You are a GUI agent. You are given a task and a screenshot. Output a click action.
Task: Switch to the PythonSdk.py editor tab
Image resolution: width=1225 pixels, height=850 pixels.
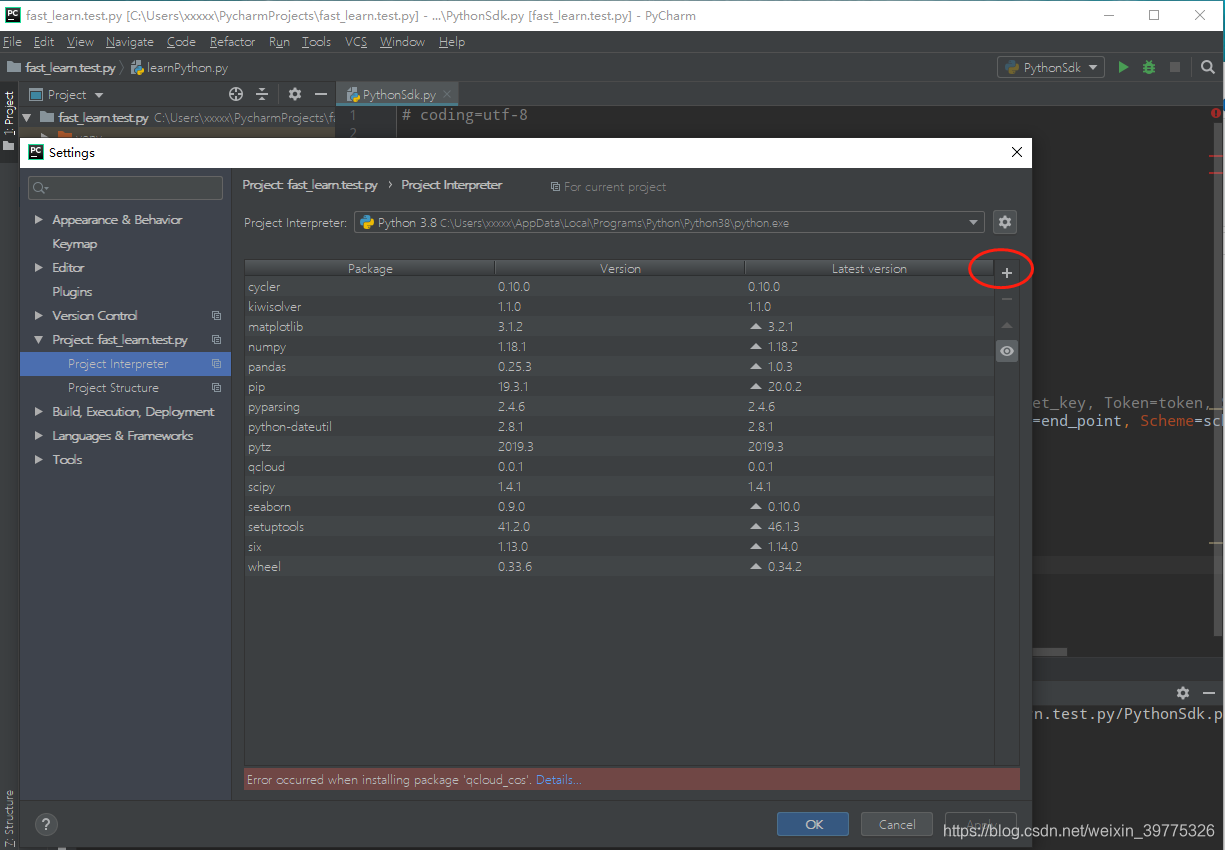(x=396, y=94)
